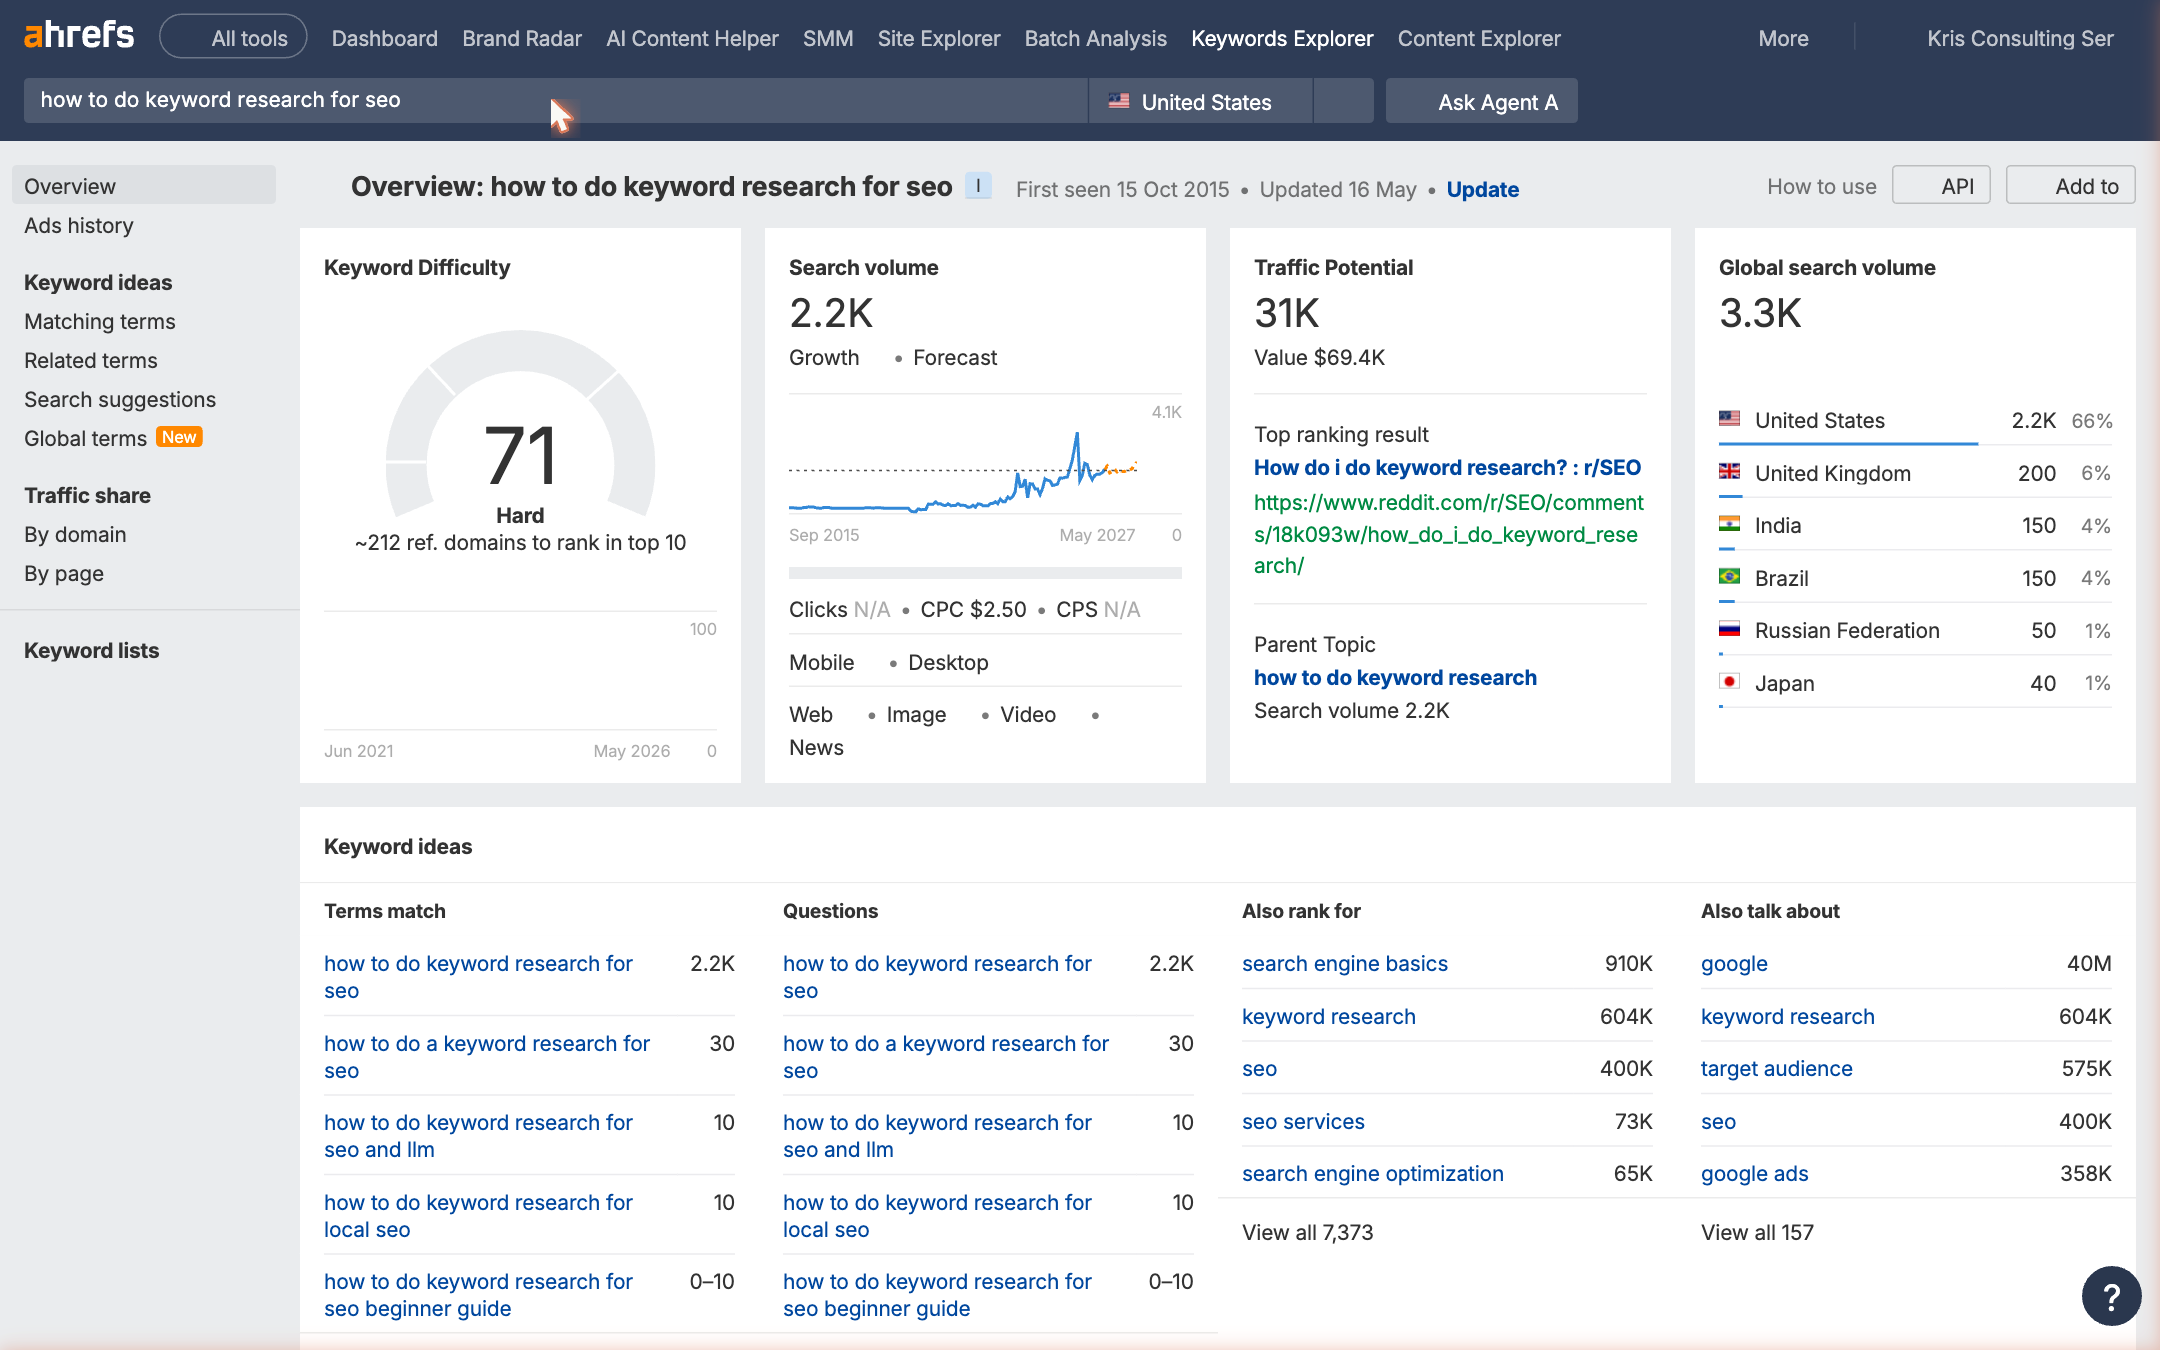This screenshot has width=2160, height=1350.
Task: Open Traffic share By domain
Action: (75, 534)
